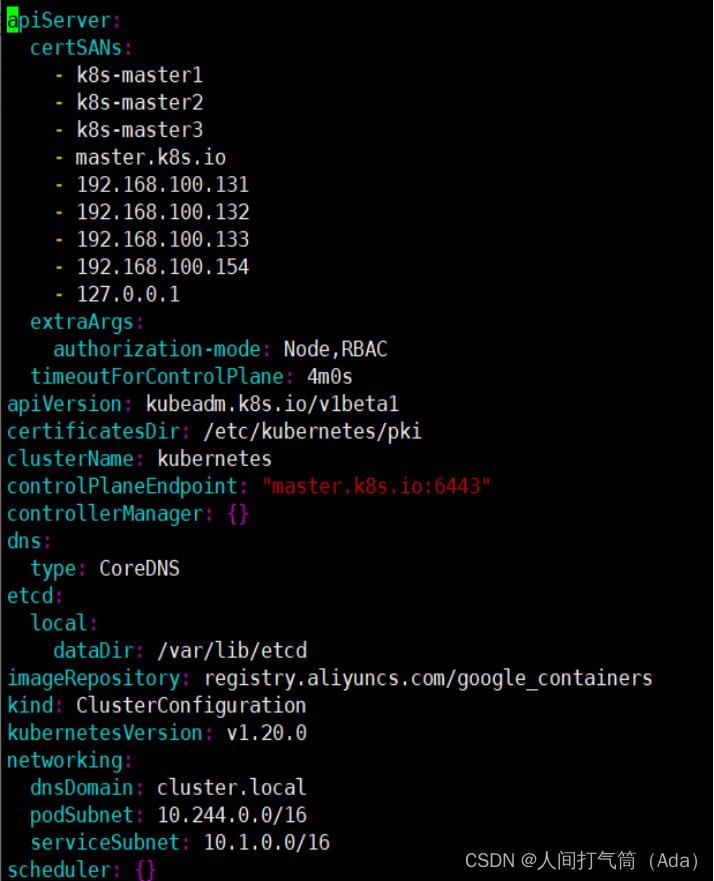Click the CSDN author watermark text
Screen dimensions: 714x881
[x=582, y=860]
